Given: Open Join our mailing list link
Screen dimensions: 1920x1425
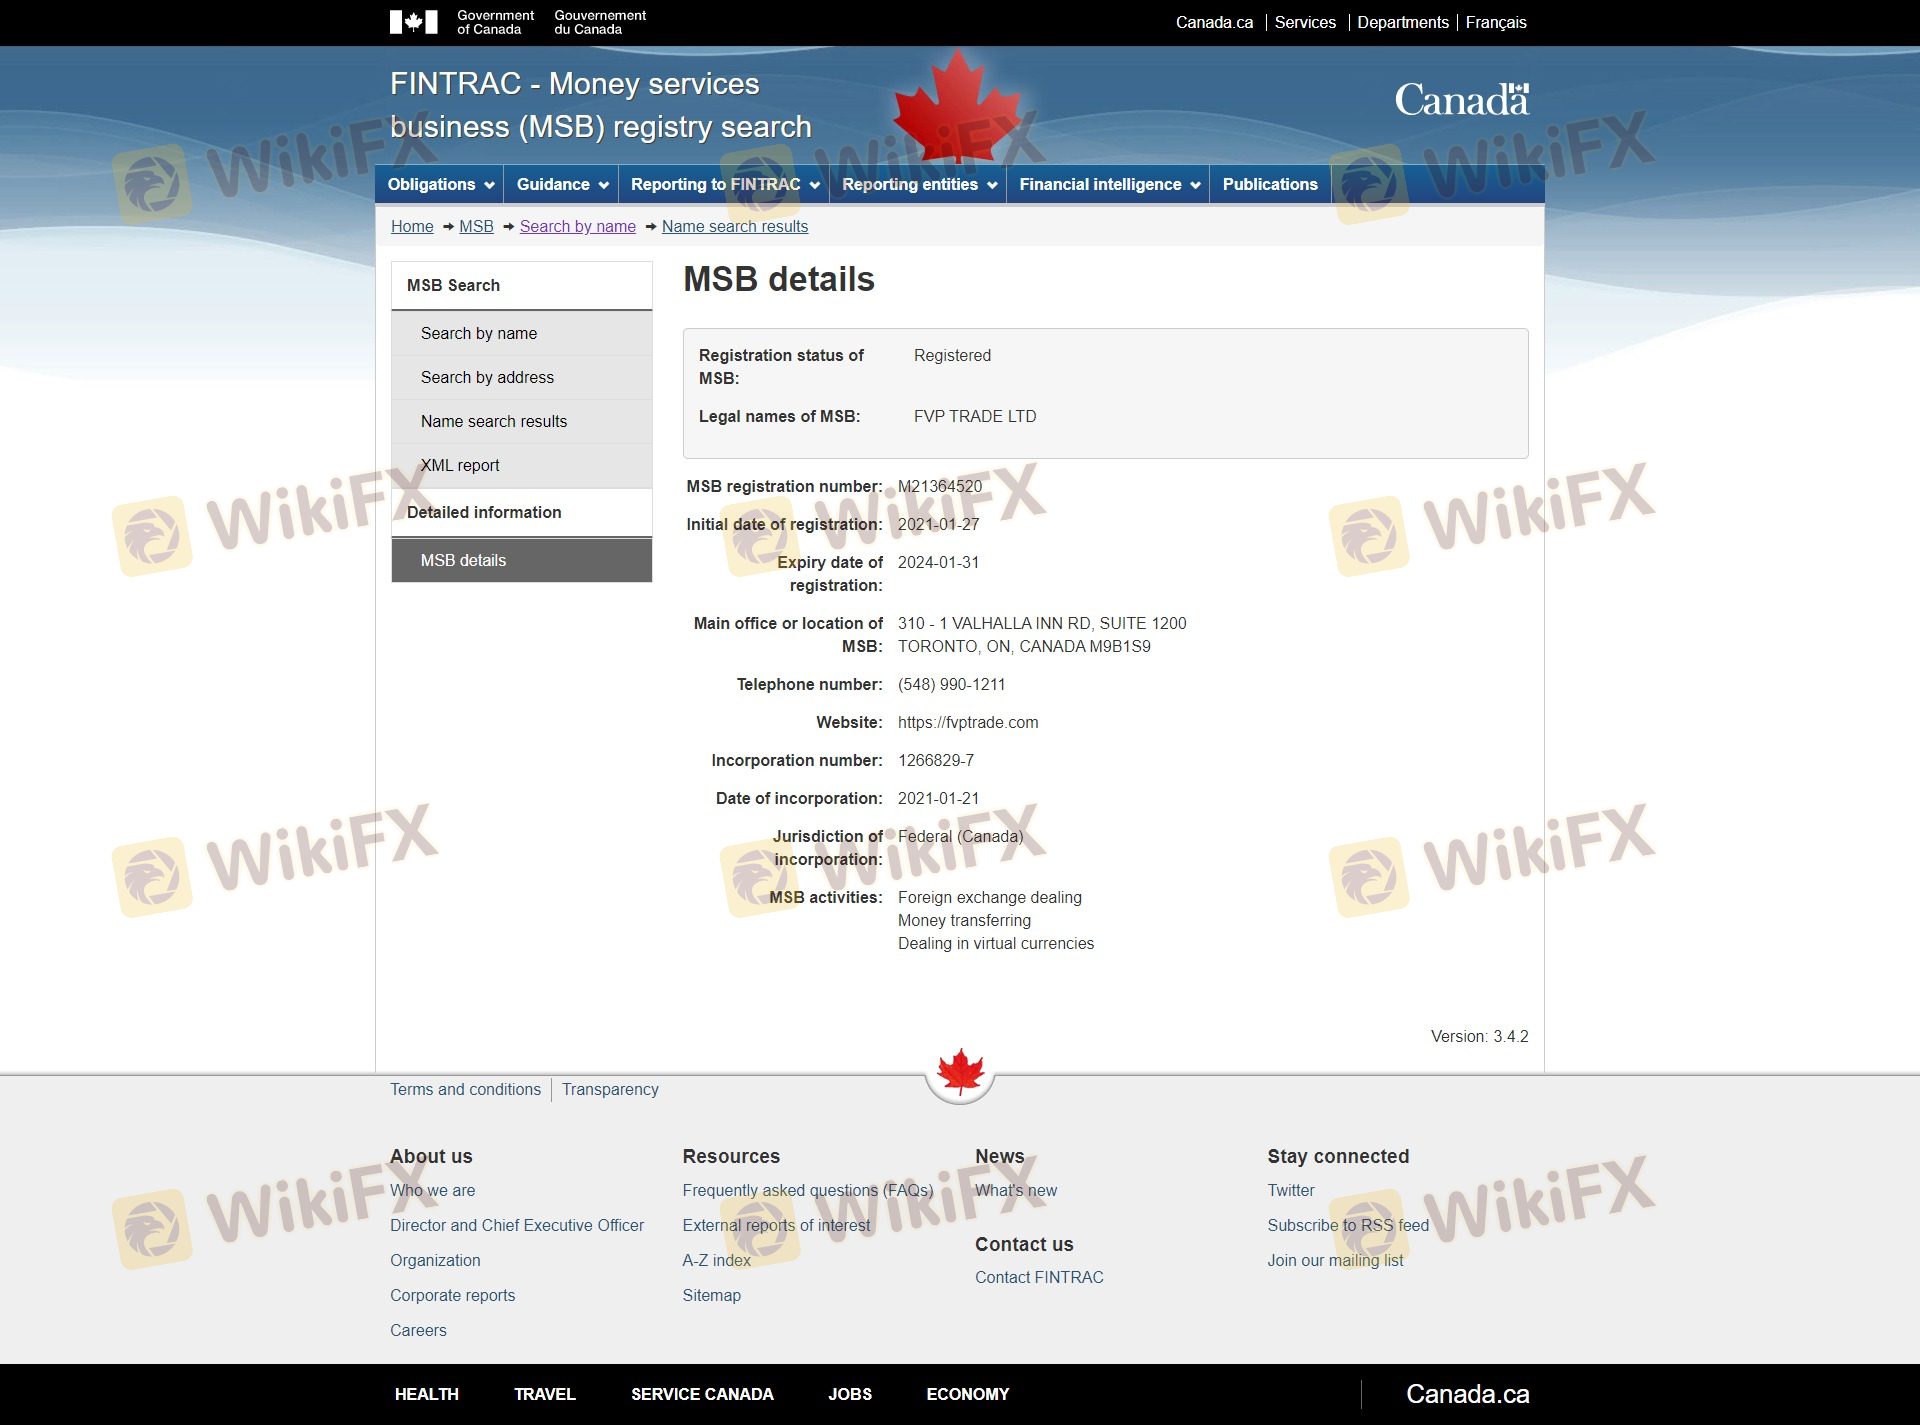Looking at the screenshot, I should (1335, 1260).
